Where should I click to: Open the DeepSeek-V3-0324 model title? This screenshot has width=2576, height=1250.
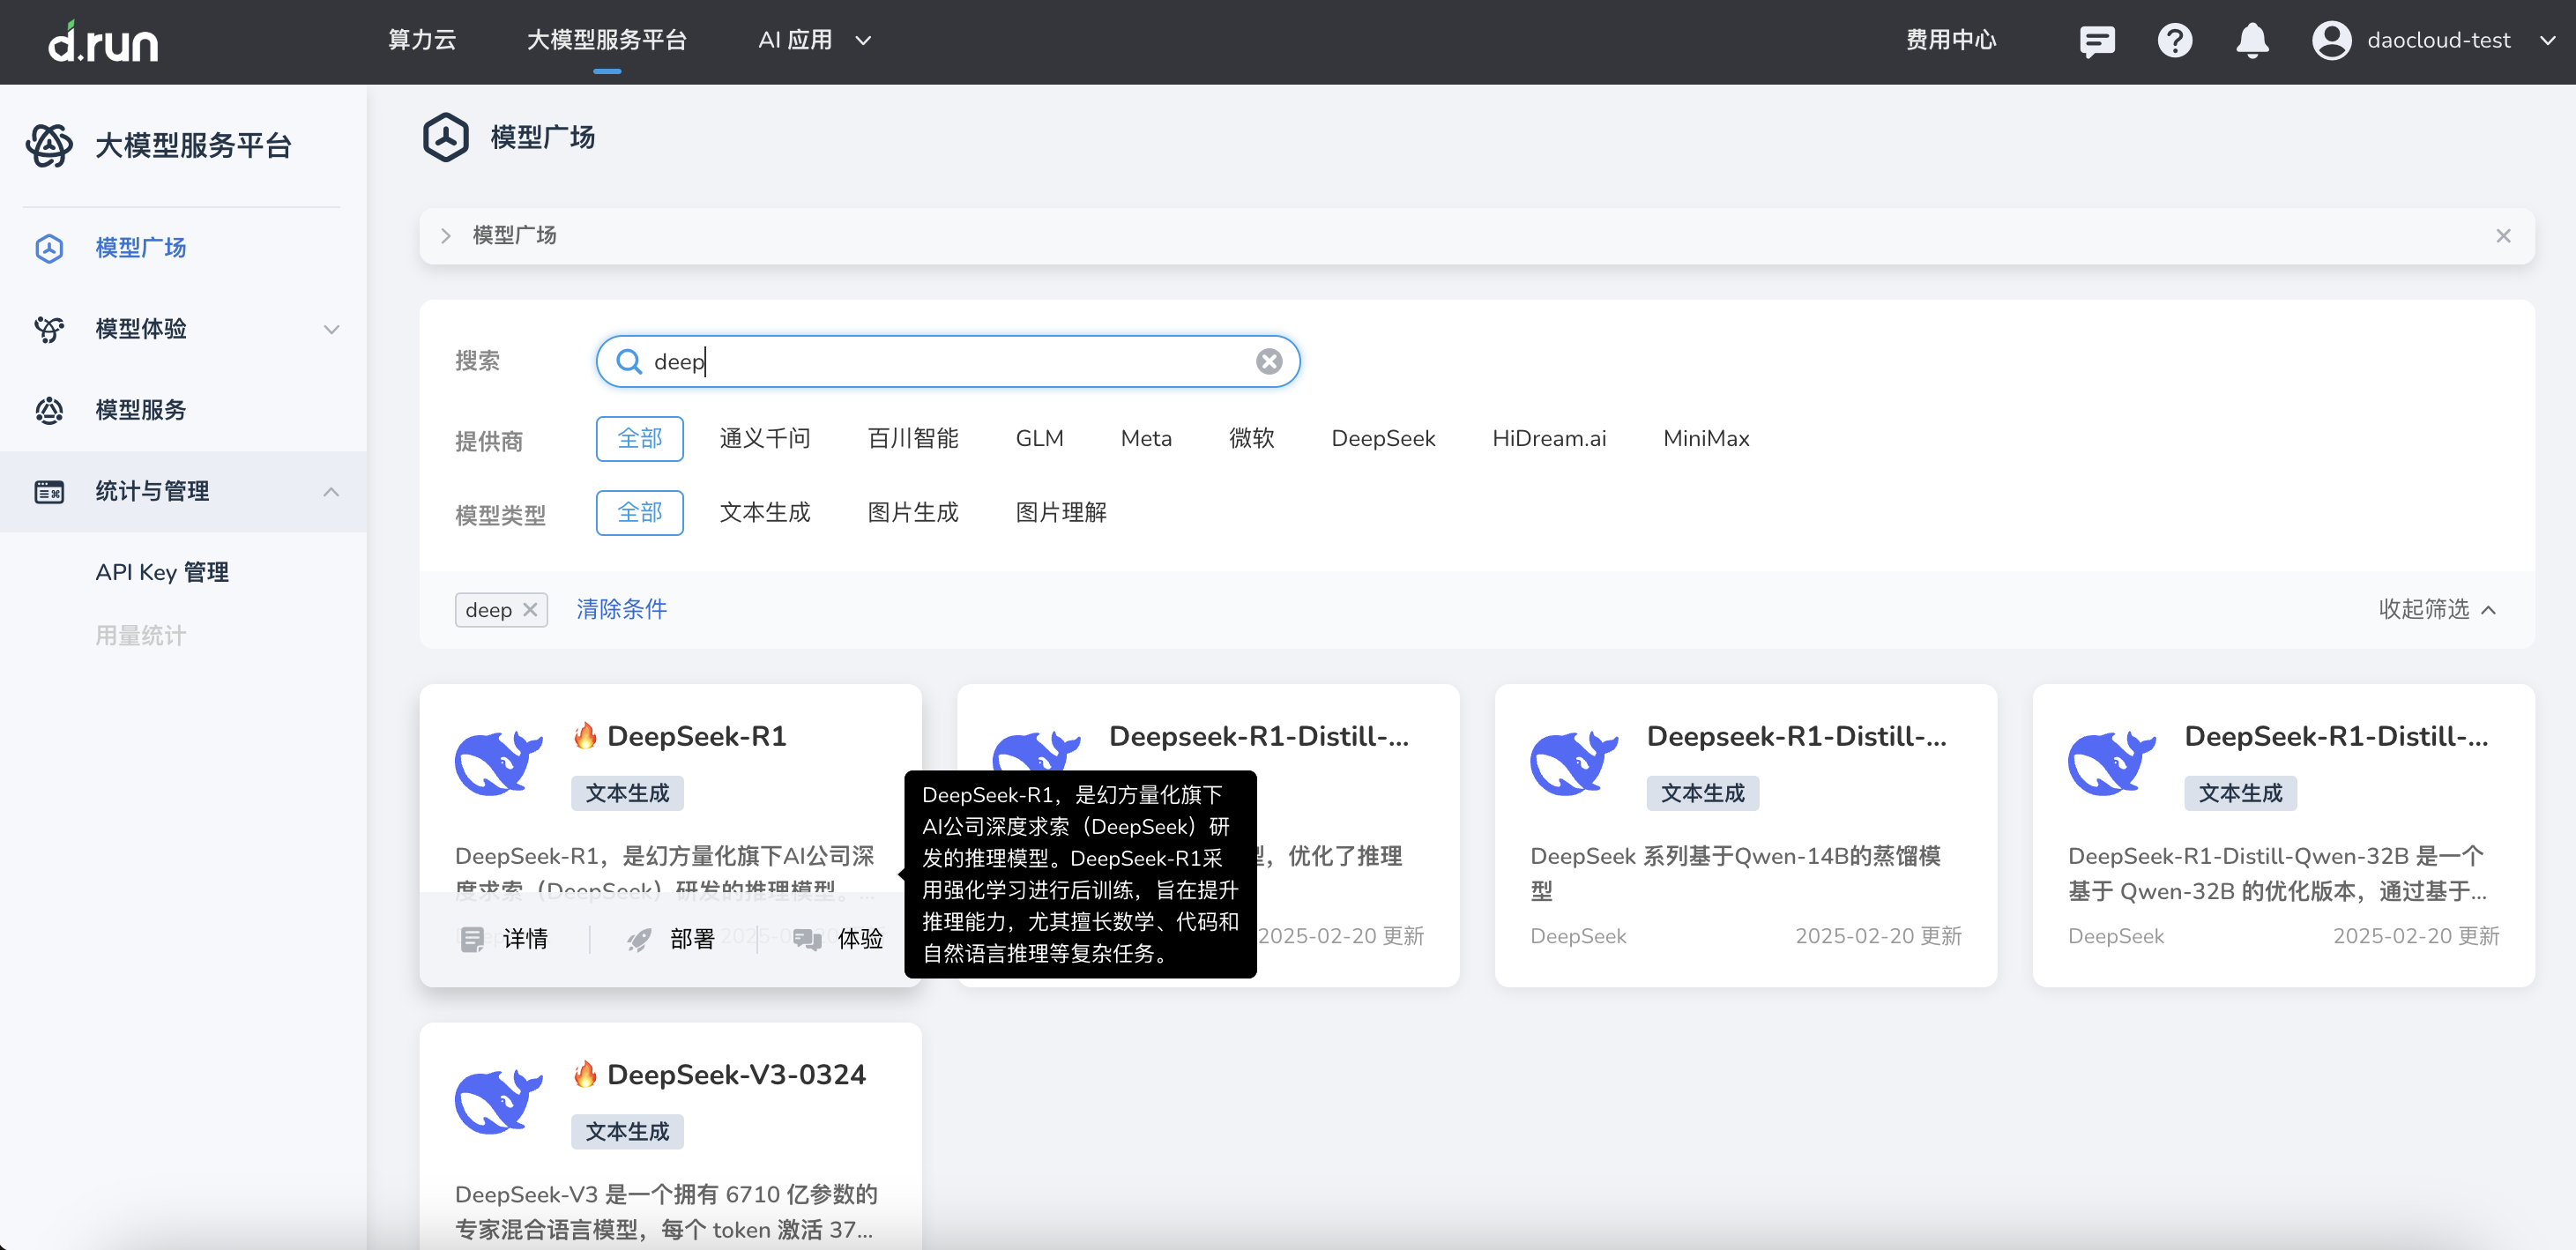pos(736,1074)
